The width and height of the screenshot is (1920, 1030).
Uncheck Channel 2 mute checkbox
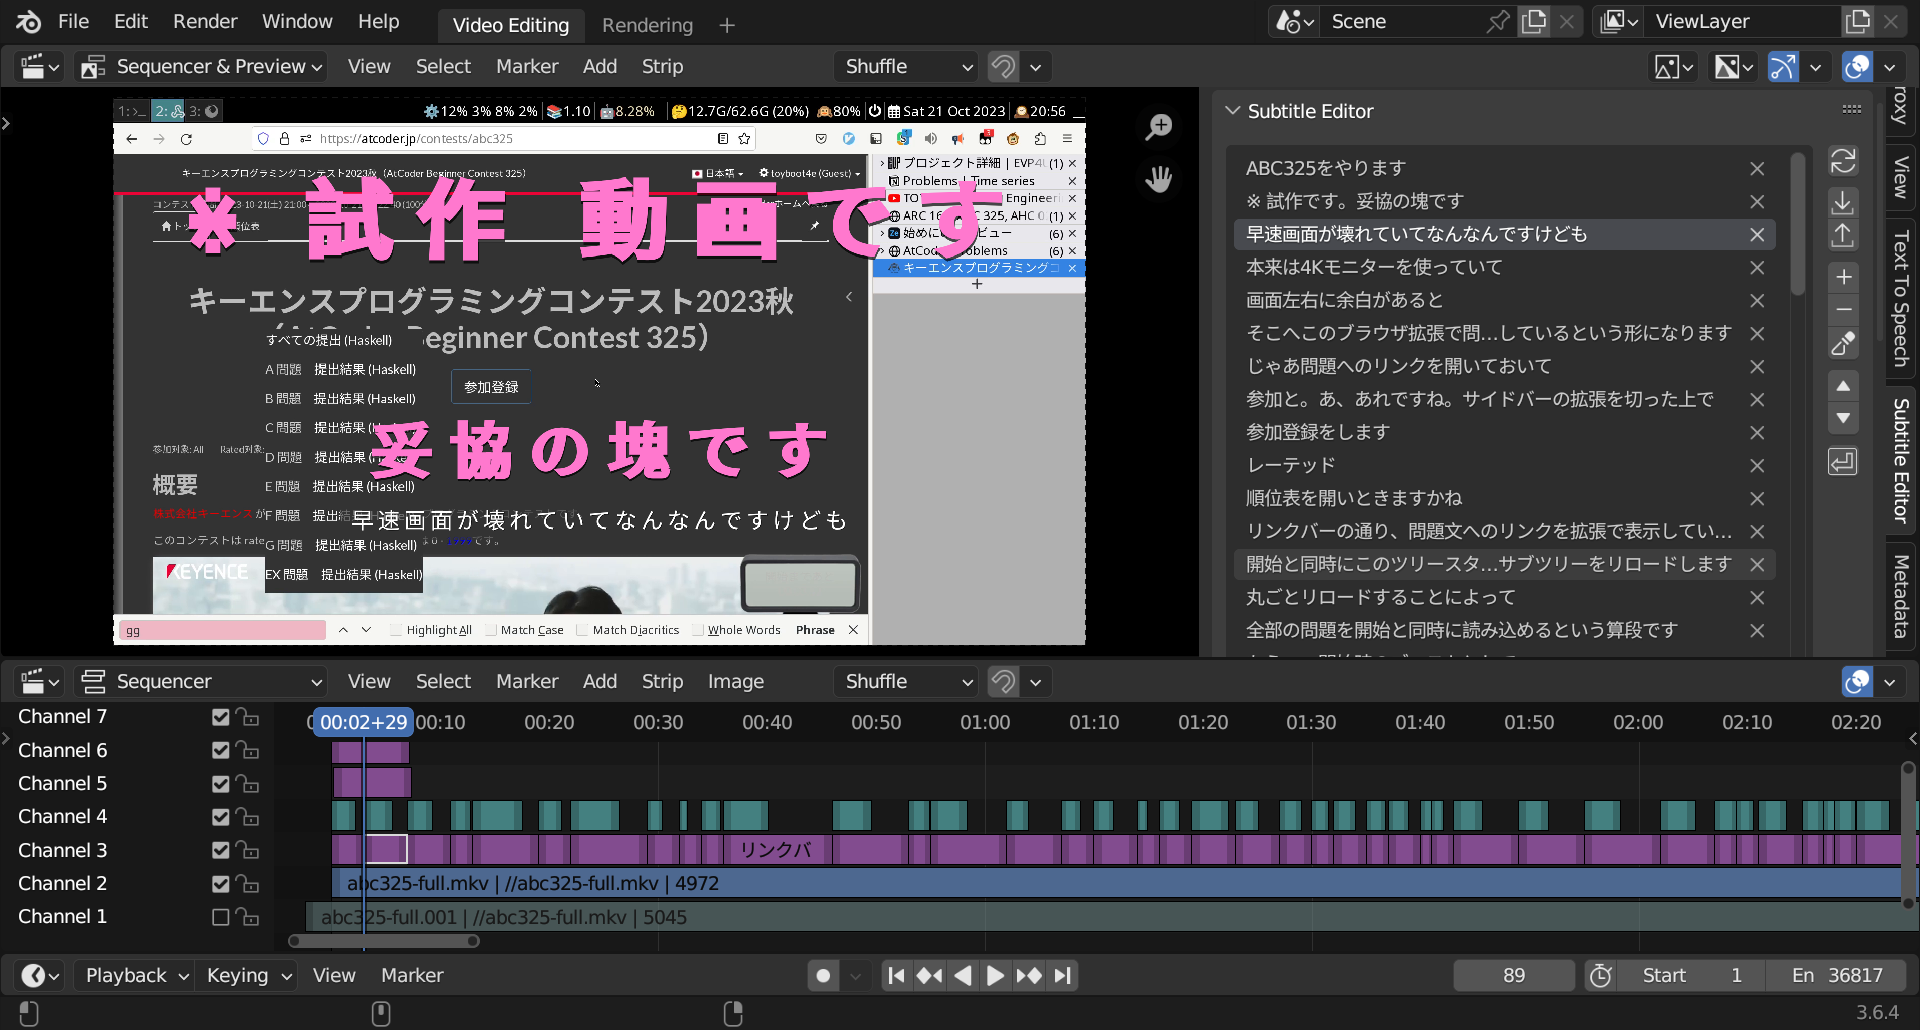tap(221, 884)
